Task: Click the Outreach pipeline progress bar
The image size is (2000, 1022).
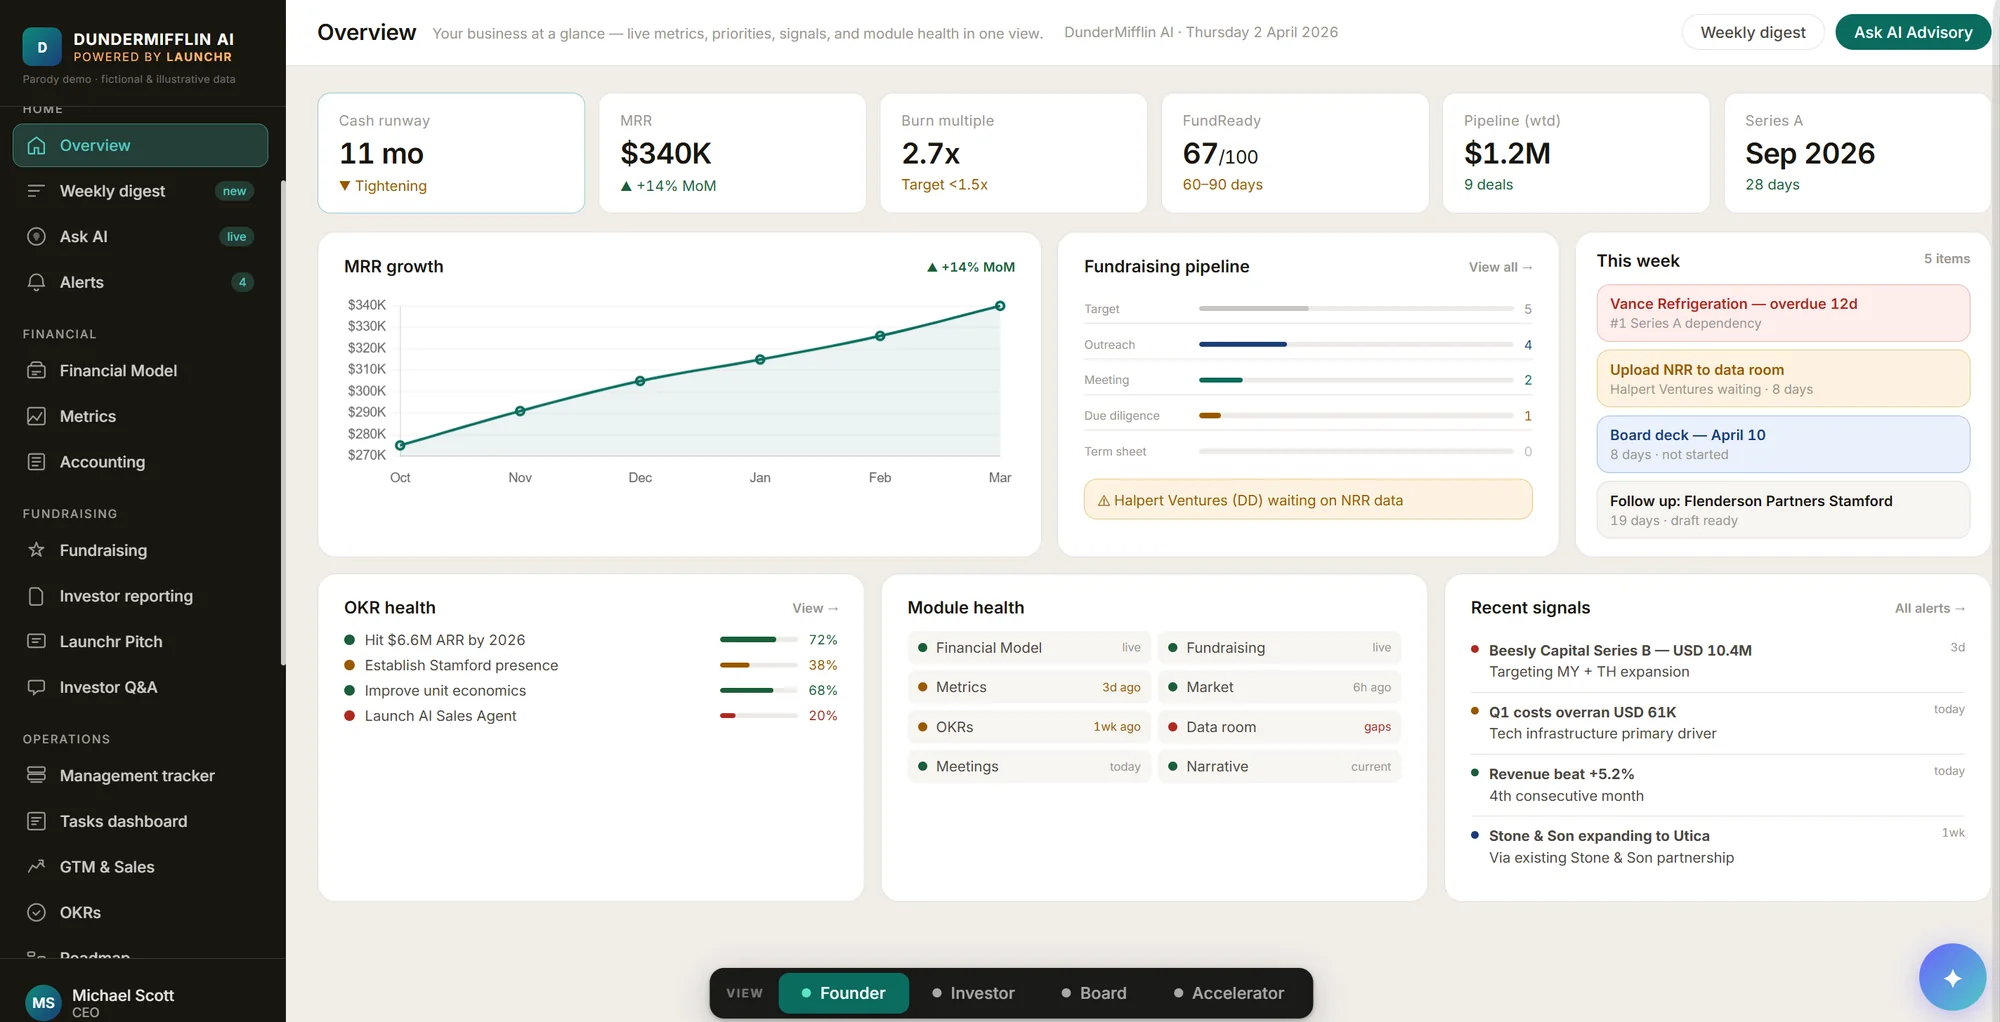Action: (1356, 344)
